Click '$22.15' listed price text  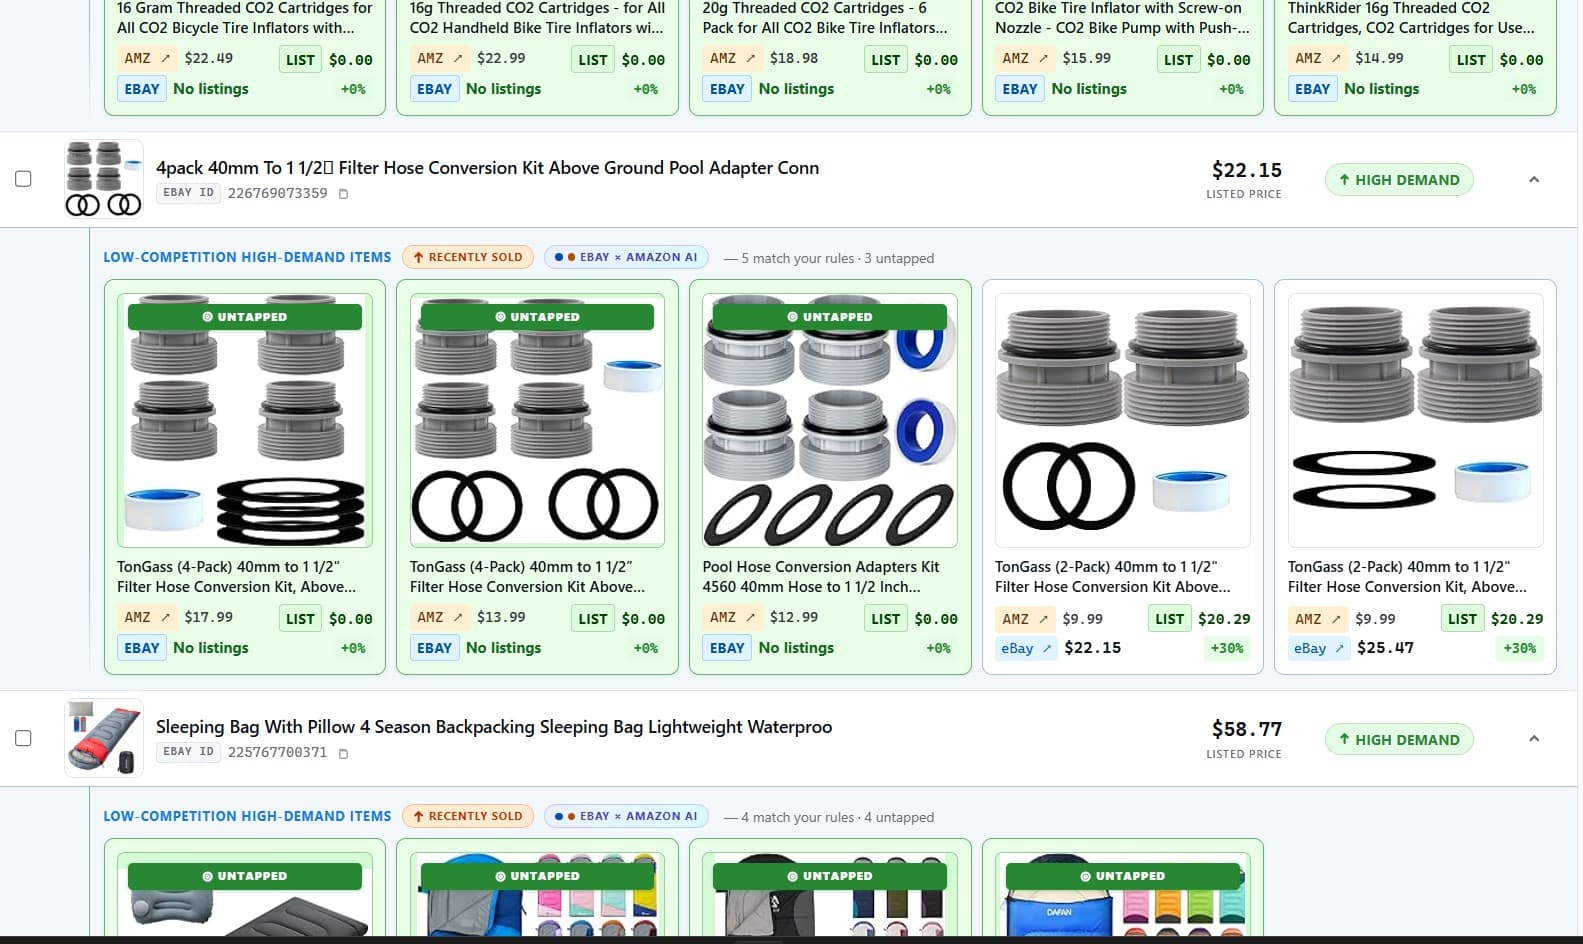click(x=1246, y=170)
